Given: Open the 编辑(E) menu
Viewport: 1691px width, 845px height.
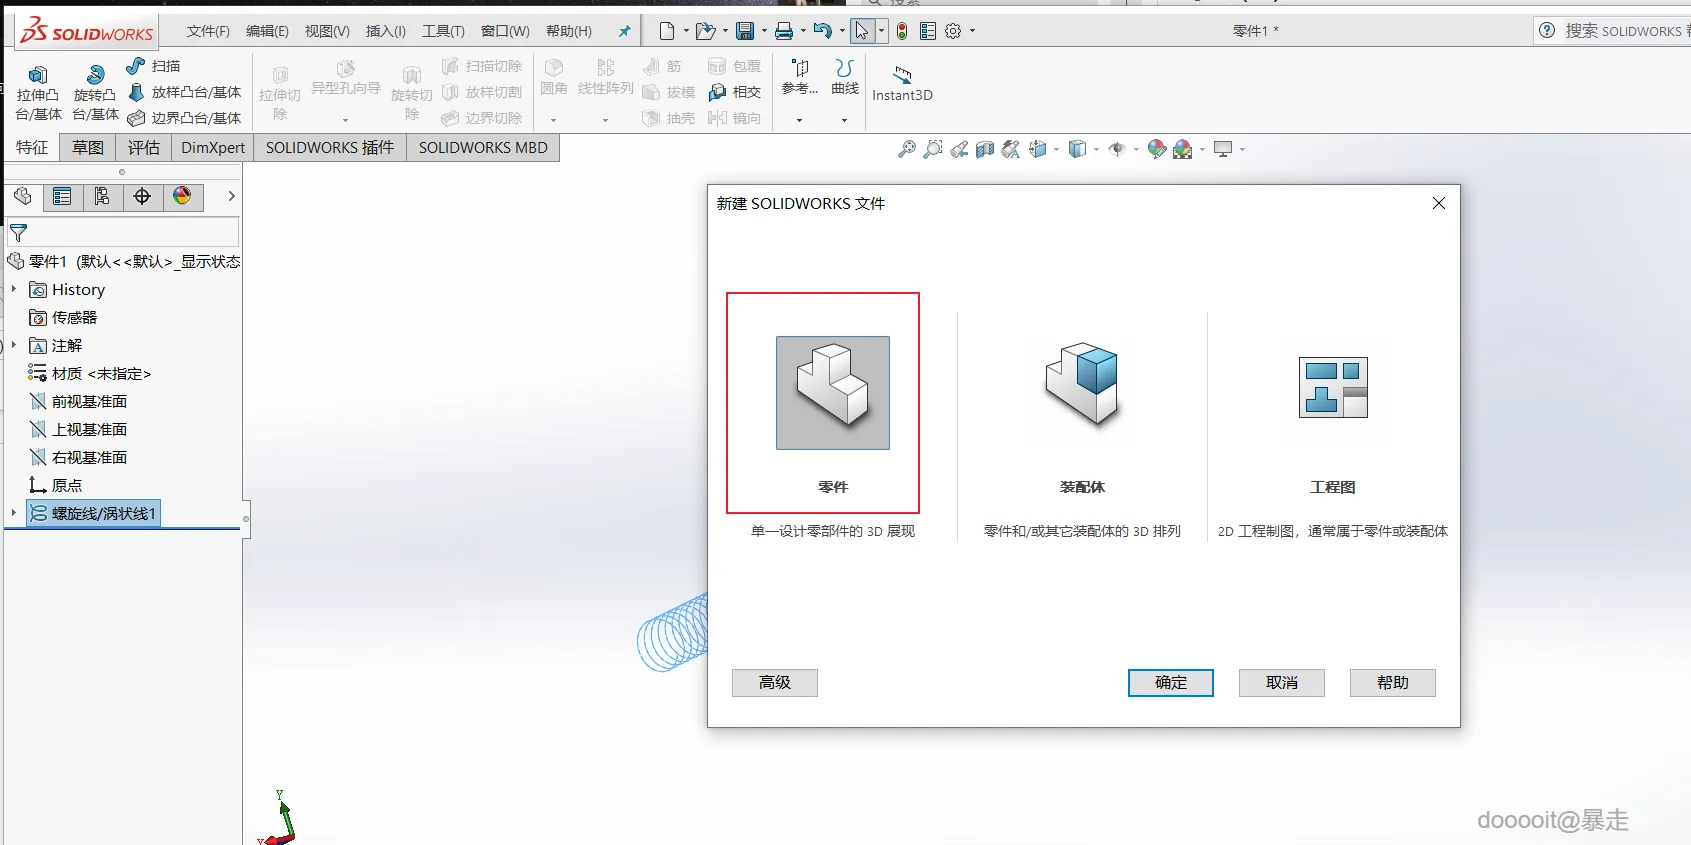Looking at the screenshot, I should point(267,31).
